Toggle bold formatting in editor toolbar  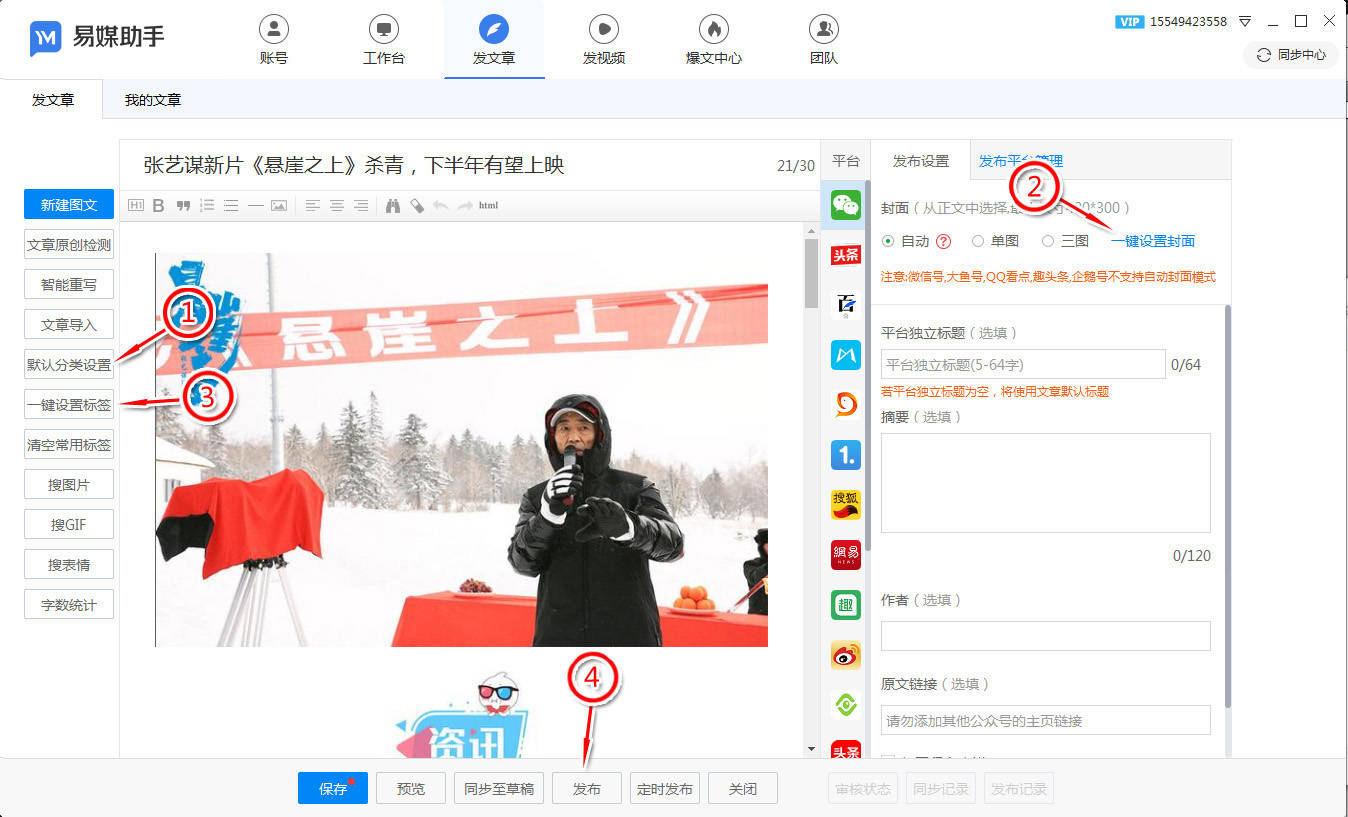point(158,206)
